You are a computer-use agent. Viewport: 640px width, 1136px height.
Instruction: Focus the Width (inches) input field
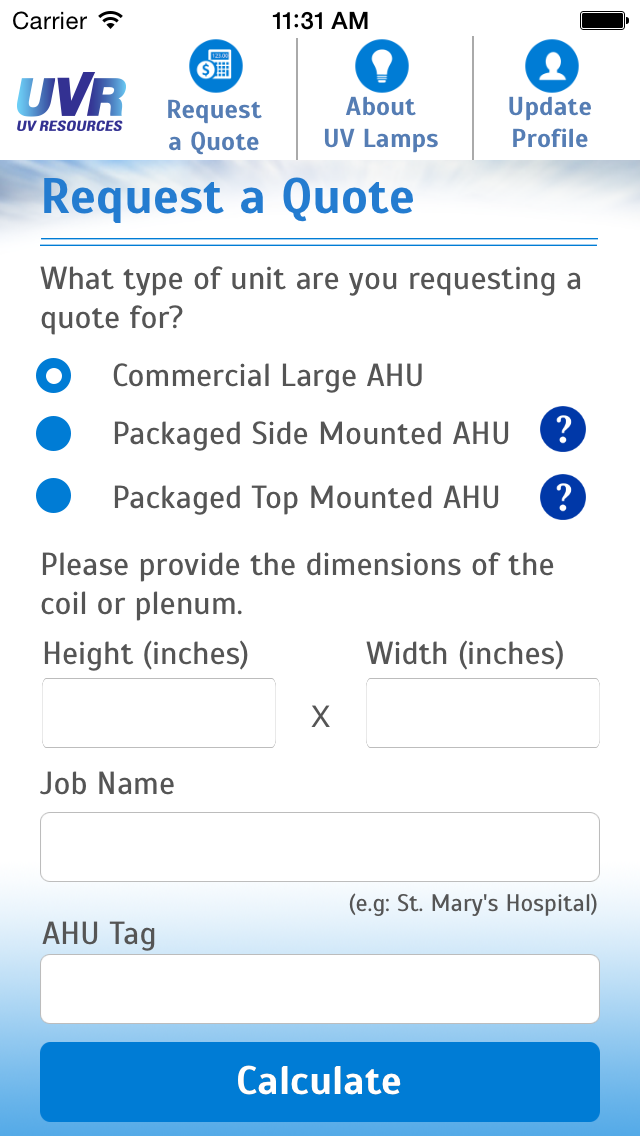tap(483, 713)
